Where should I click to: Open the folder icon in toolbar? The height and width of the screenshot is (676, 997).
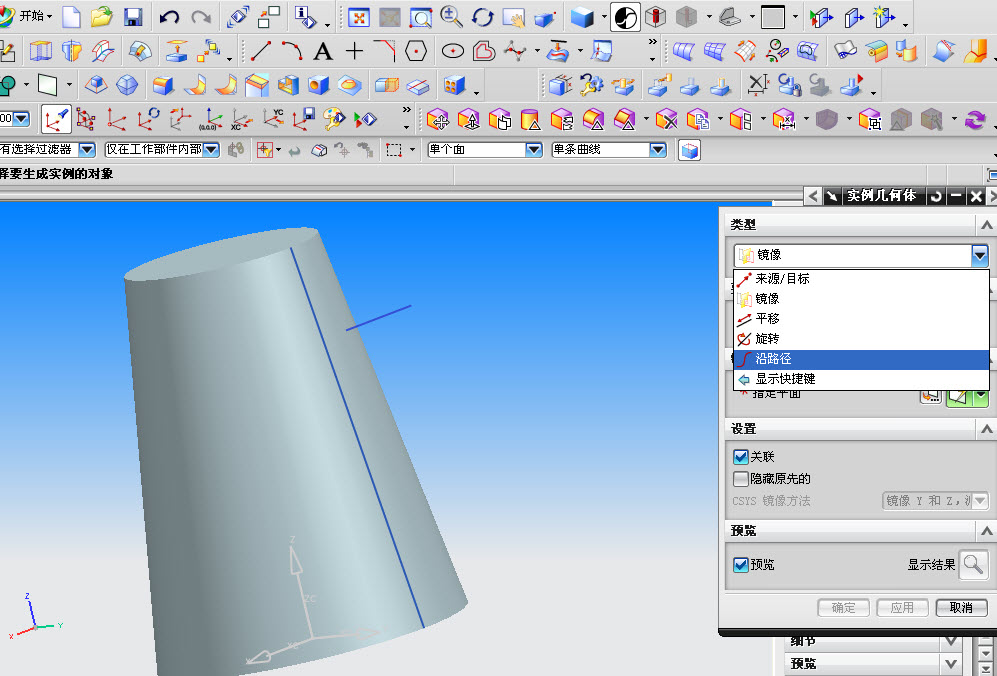101,17
